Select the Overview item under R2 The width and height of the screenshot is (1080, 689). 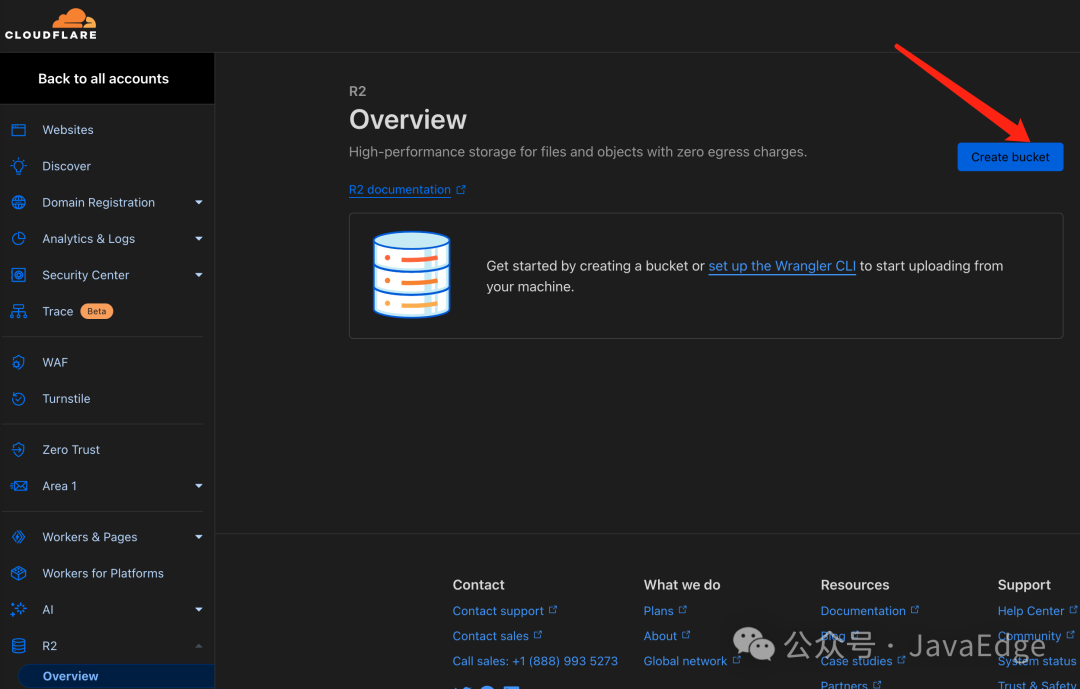116,676
